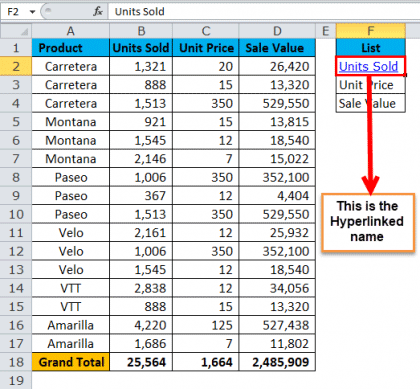Select the List header cell in F1
420x389 pixels.
point(371,48)
